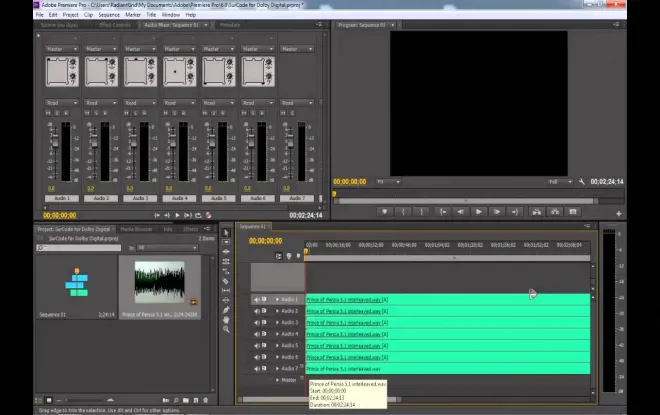Click the Extract button in Program Monitor
Screen dimensions: 660x415
[555, 212]
